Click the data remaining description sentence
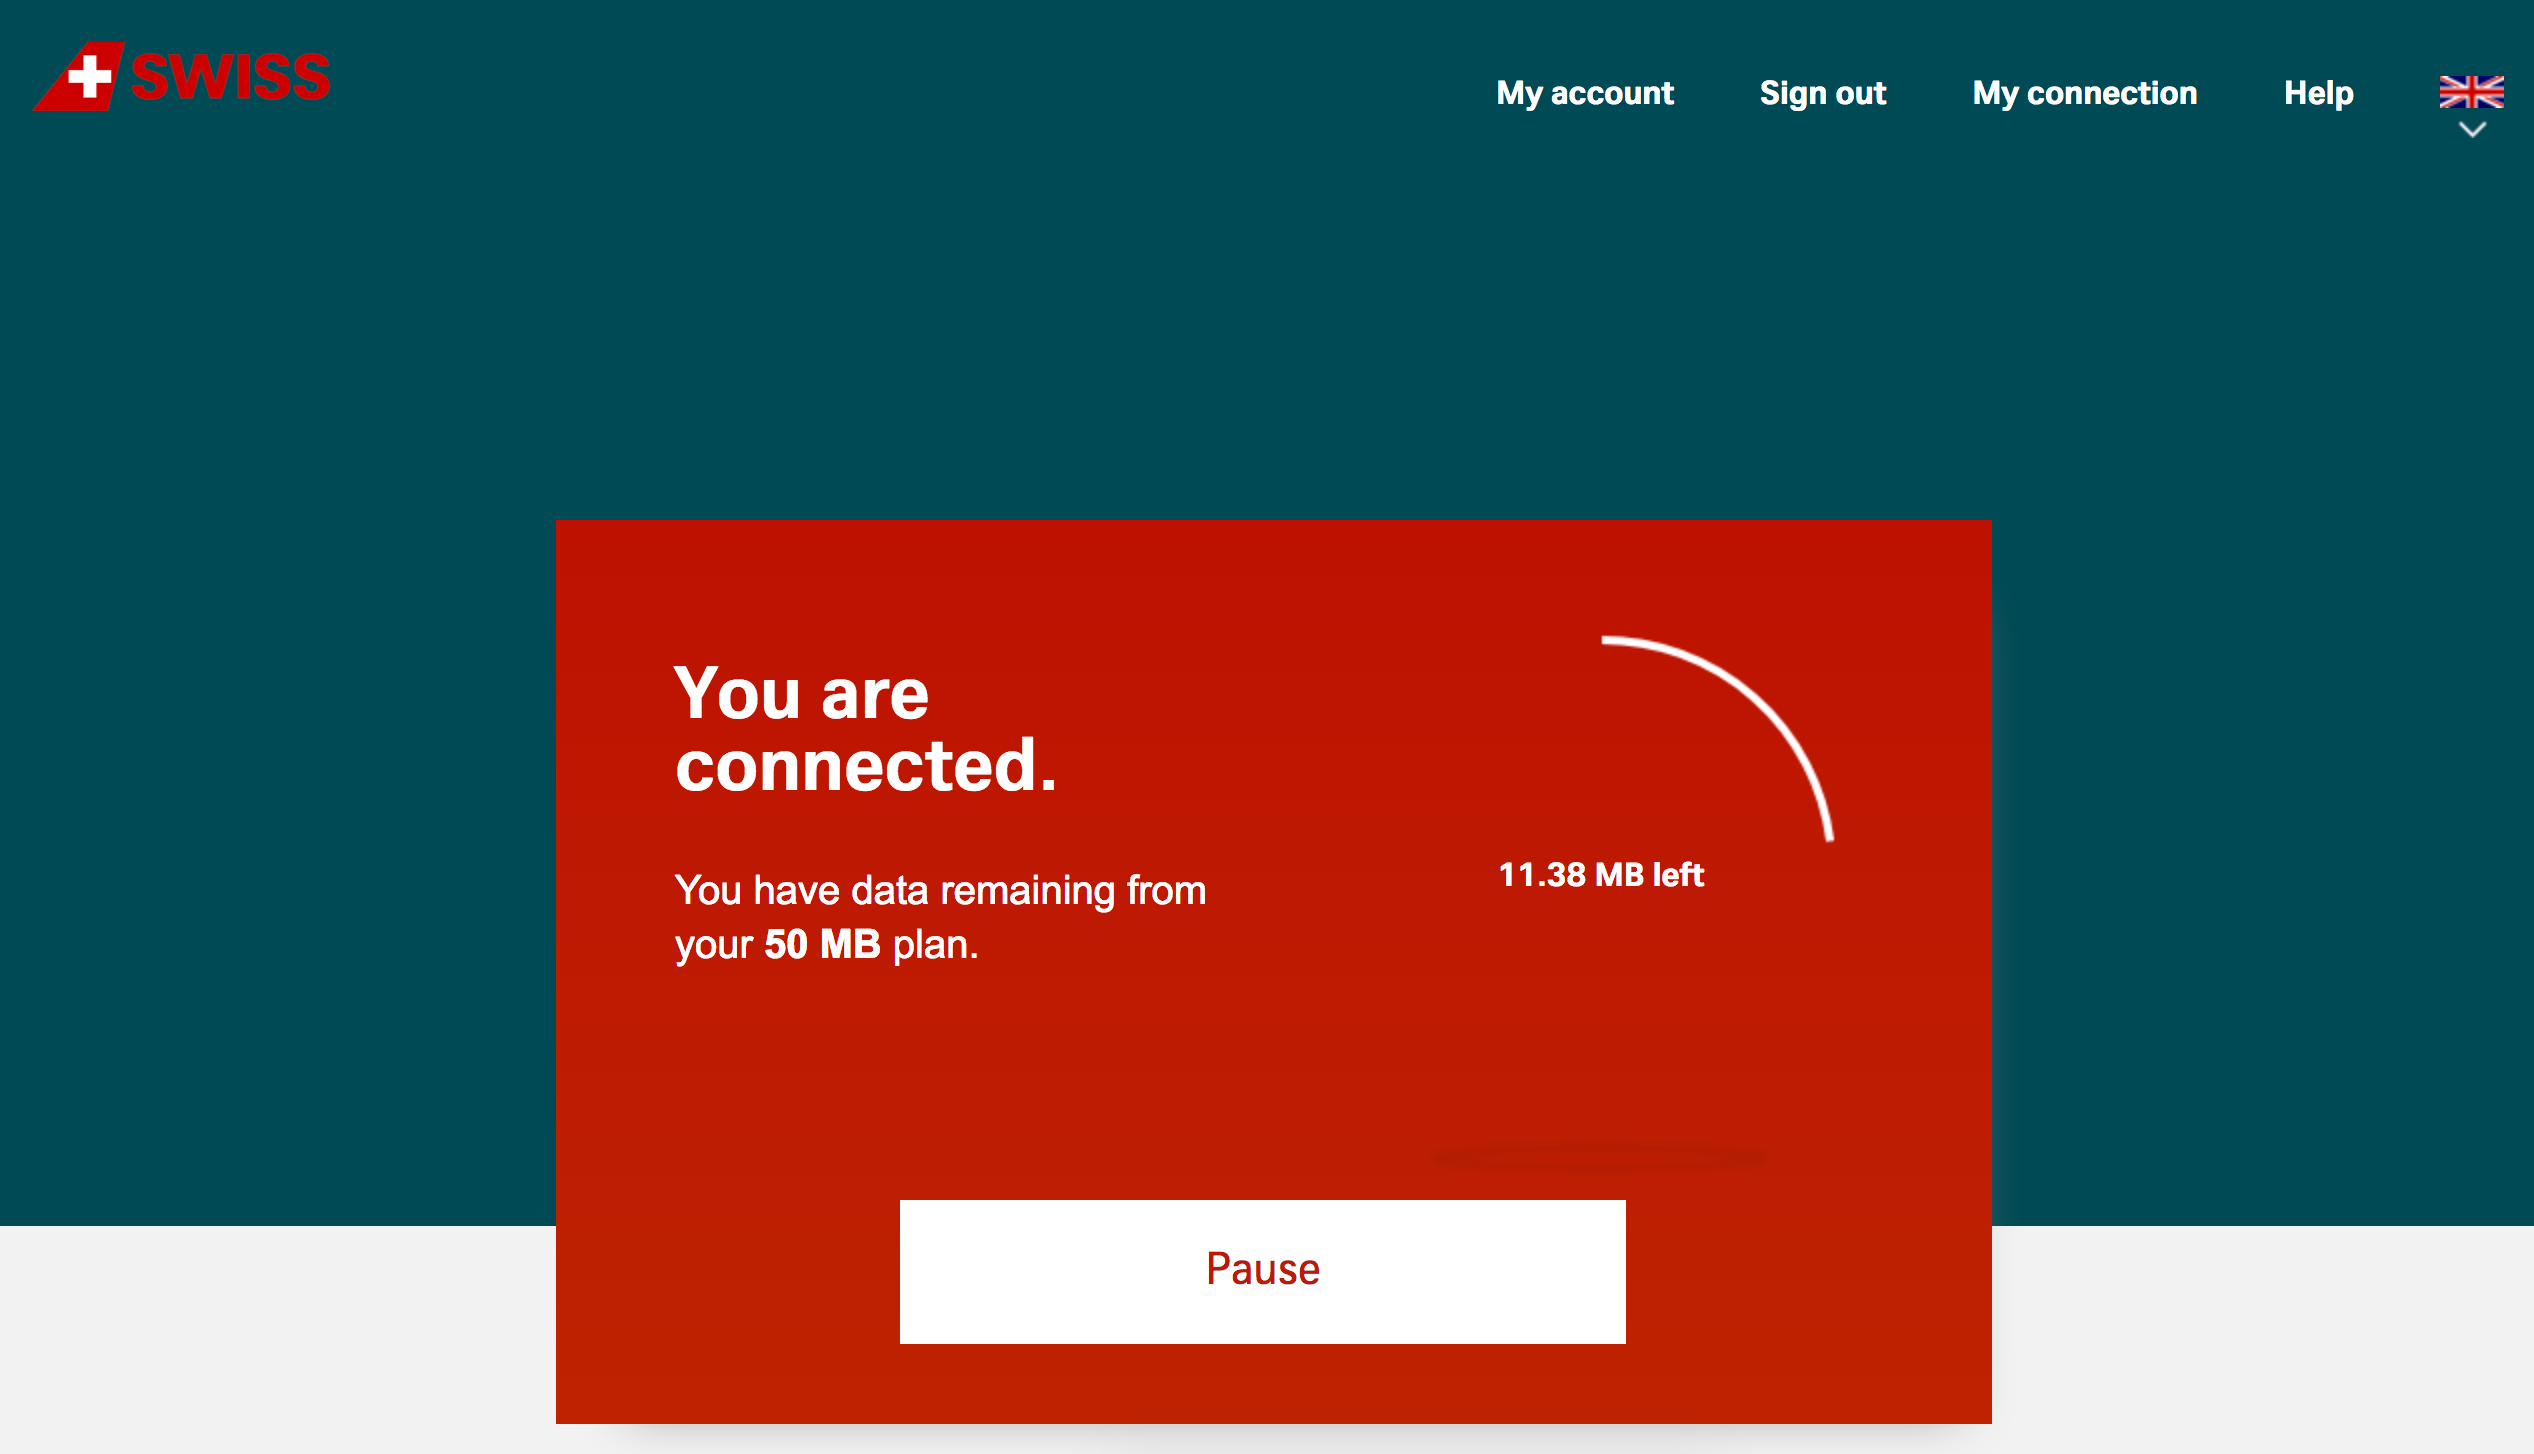Image resolution: width=2534 pixels, height=1454 pixels. tap(940, 891)
